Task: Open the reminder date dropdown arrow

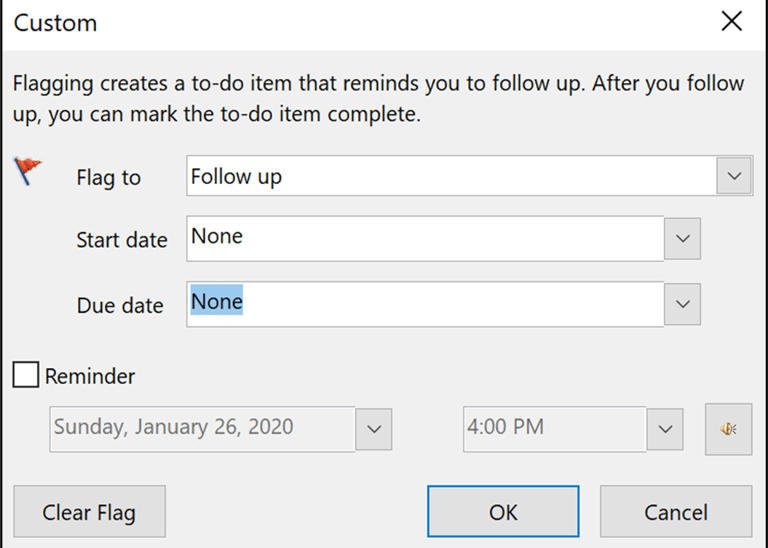Action: (373, 429)
